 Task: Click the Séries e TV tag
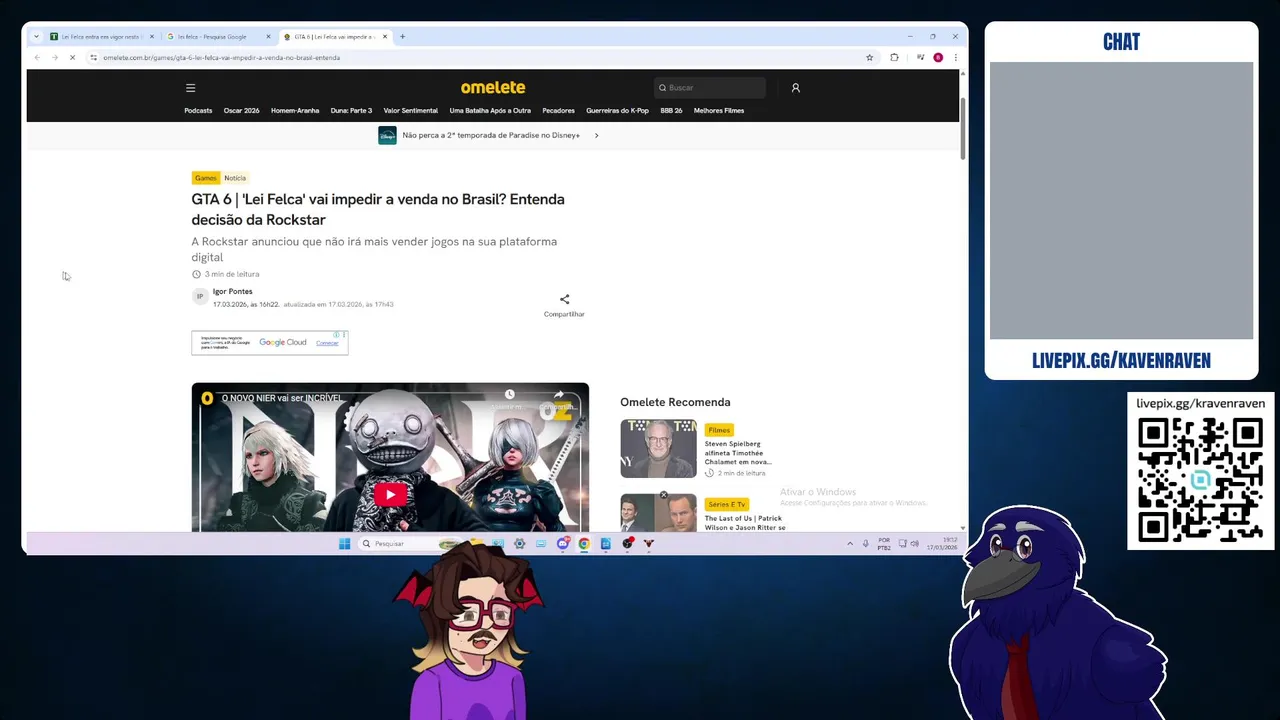click(x=726, y=504)
